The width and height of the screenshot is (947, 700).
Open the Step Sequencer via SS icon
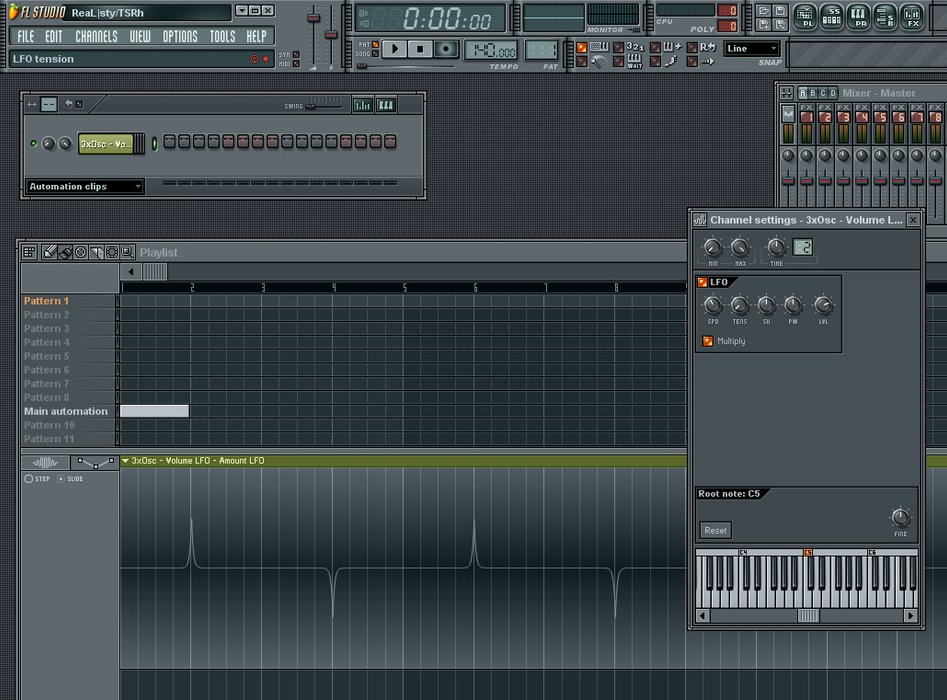833,16
